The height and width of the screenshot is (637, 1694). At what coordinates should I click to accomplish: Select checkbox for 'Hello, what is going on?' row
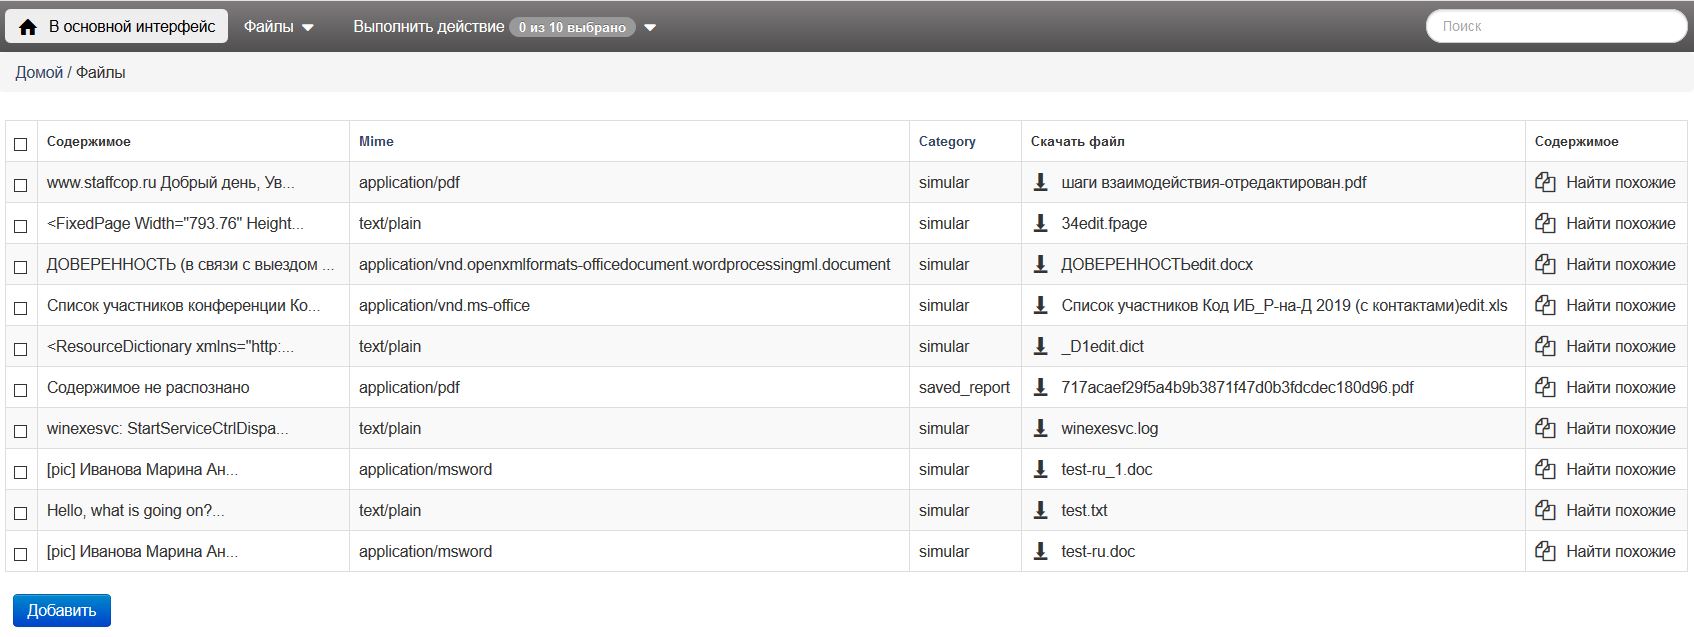coord(20,513)
